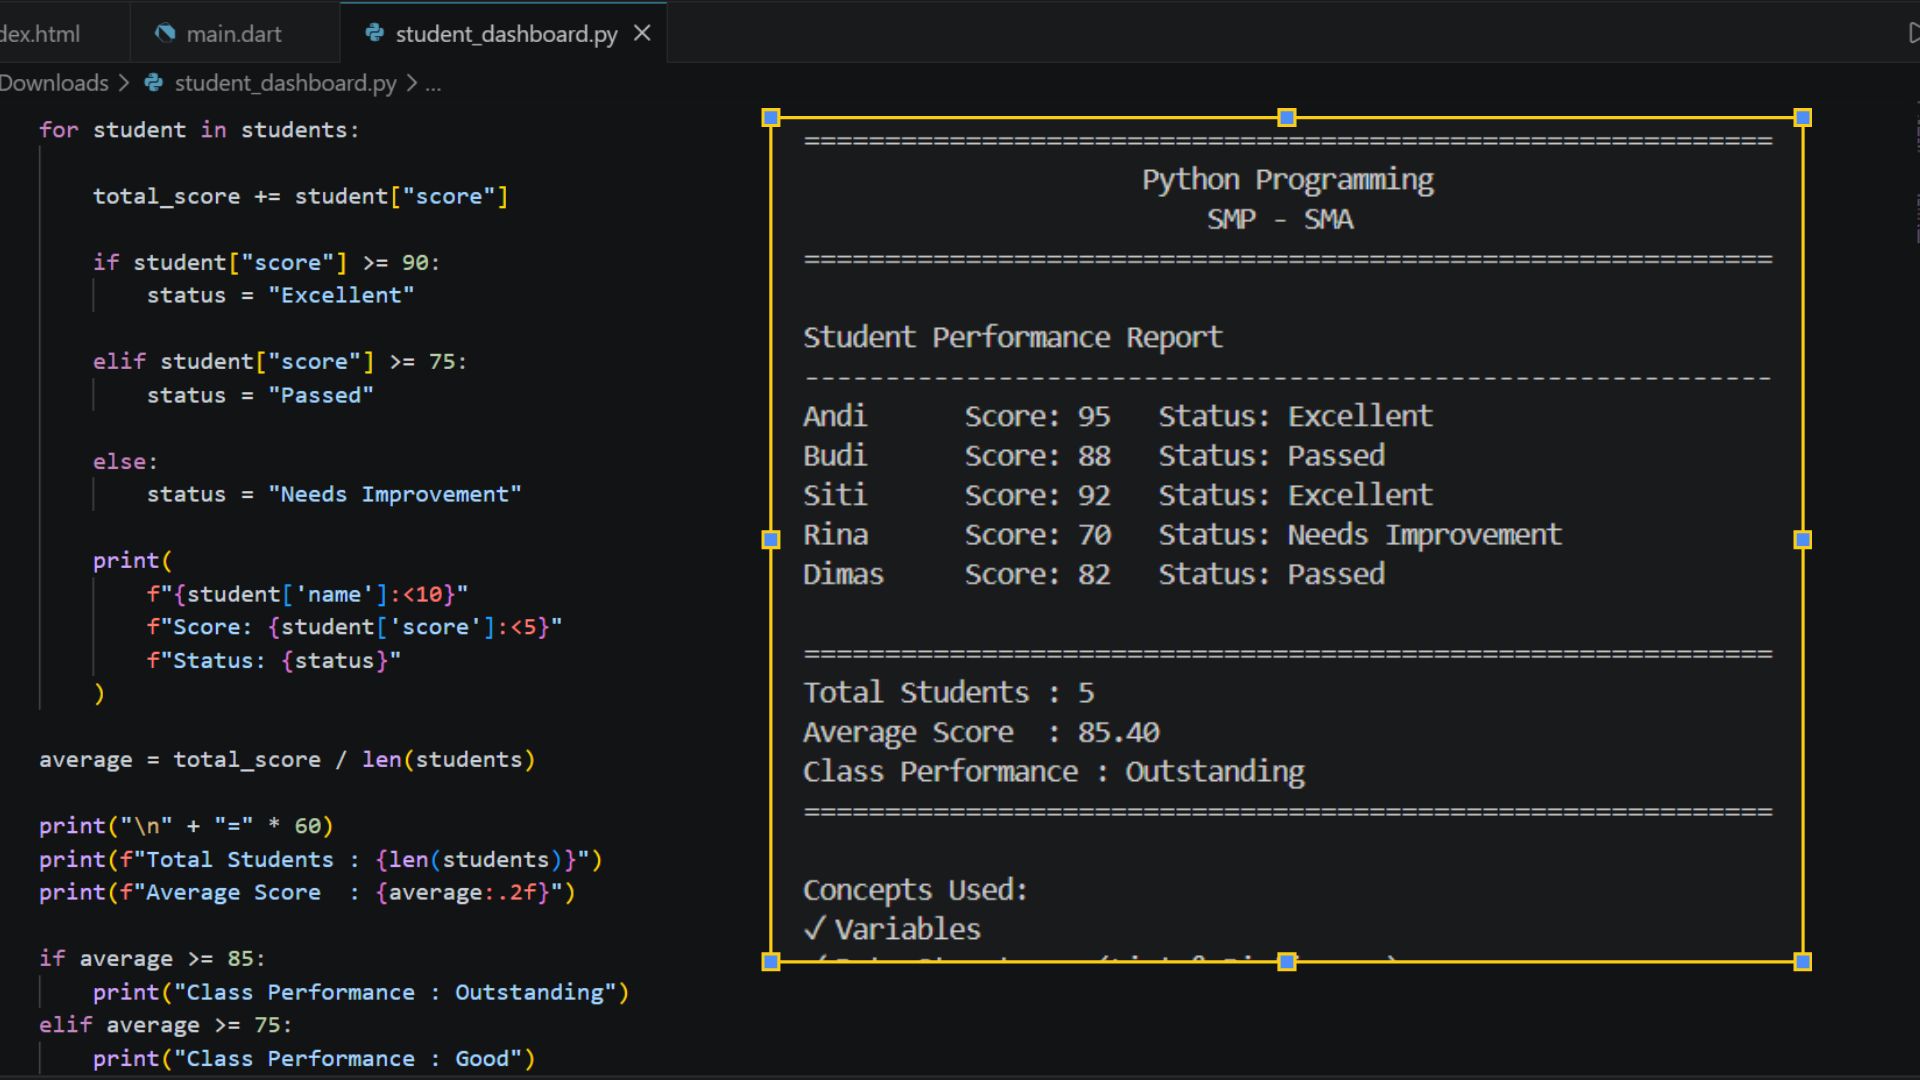Click the 'elif student["score"] >= 75:' line

click(x=280, y=361)
